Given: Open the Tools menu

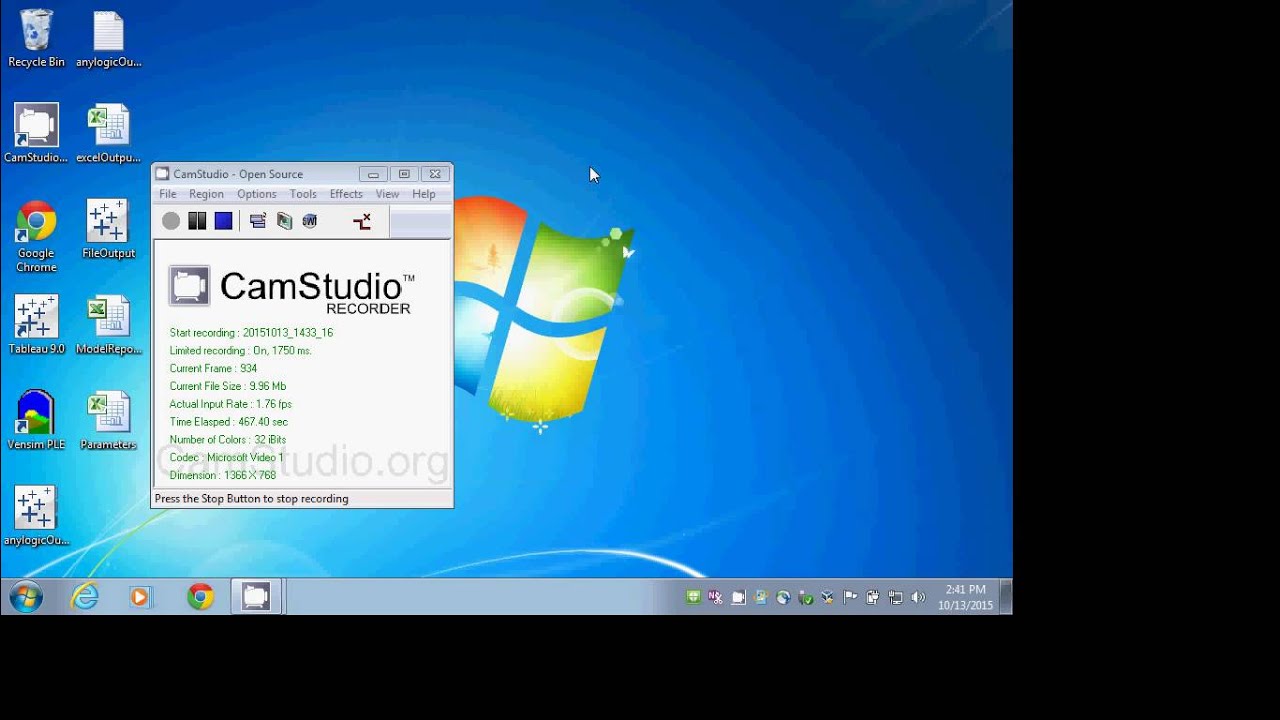Looking at the screenshot, I should coord(303,194).
